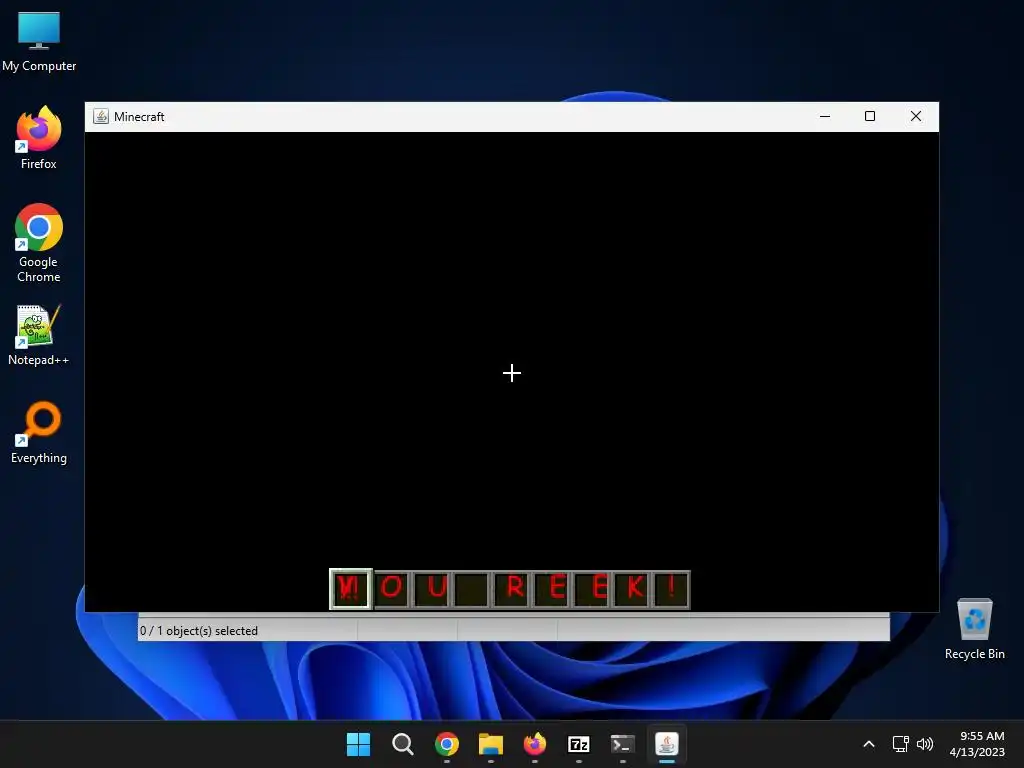Open the Everything search desktop shortcut
1024x768 pixels.
[x=39, y=433]
